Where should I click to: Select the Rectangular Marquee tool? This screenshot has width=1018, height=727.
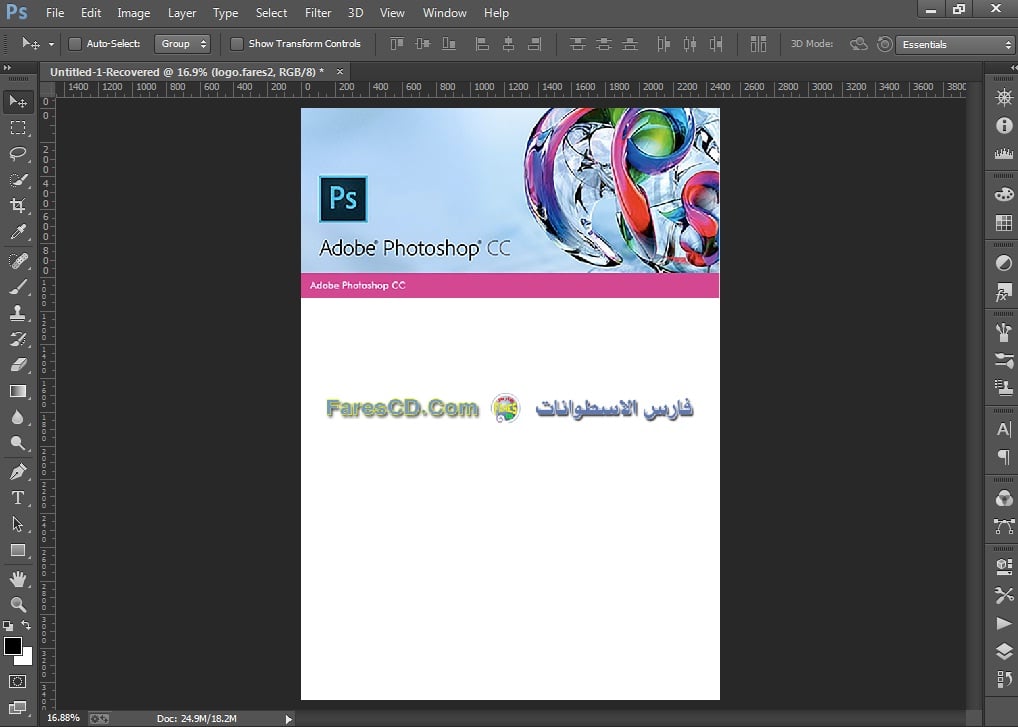(18, 128)
